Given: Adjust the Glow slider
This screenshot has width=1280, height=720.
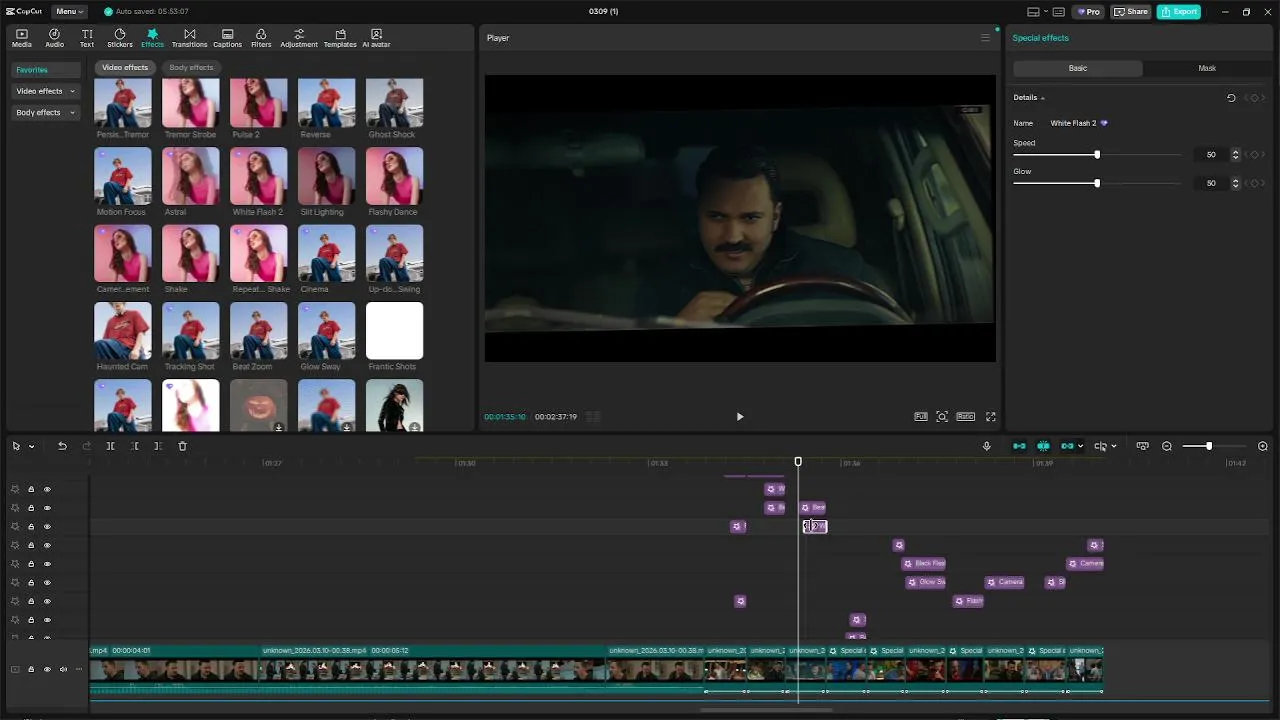Looking at the screenshot, I should [x=1097, y=183].
